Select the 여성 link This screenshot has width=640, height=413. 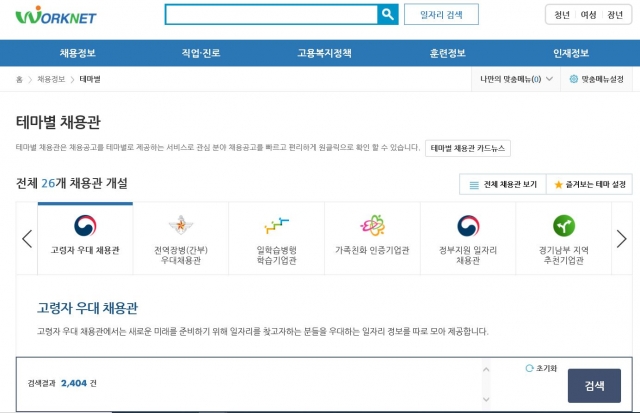[588, 15]
